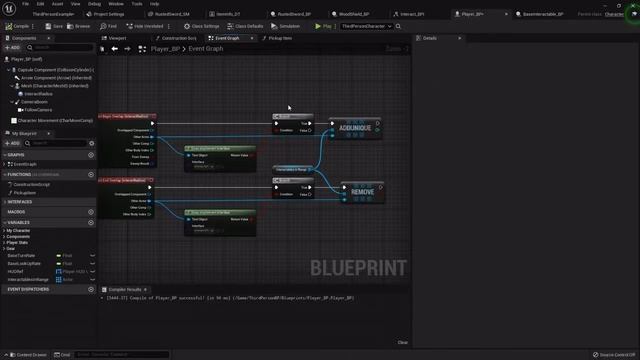This screenshot has width=640, height=360.
Task: Switch to the Viewport tab
Action: coord(114,38)
